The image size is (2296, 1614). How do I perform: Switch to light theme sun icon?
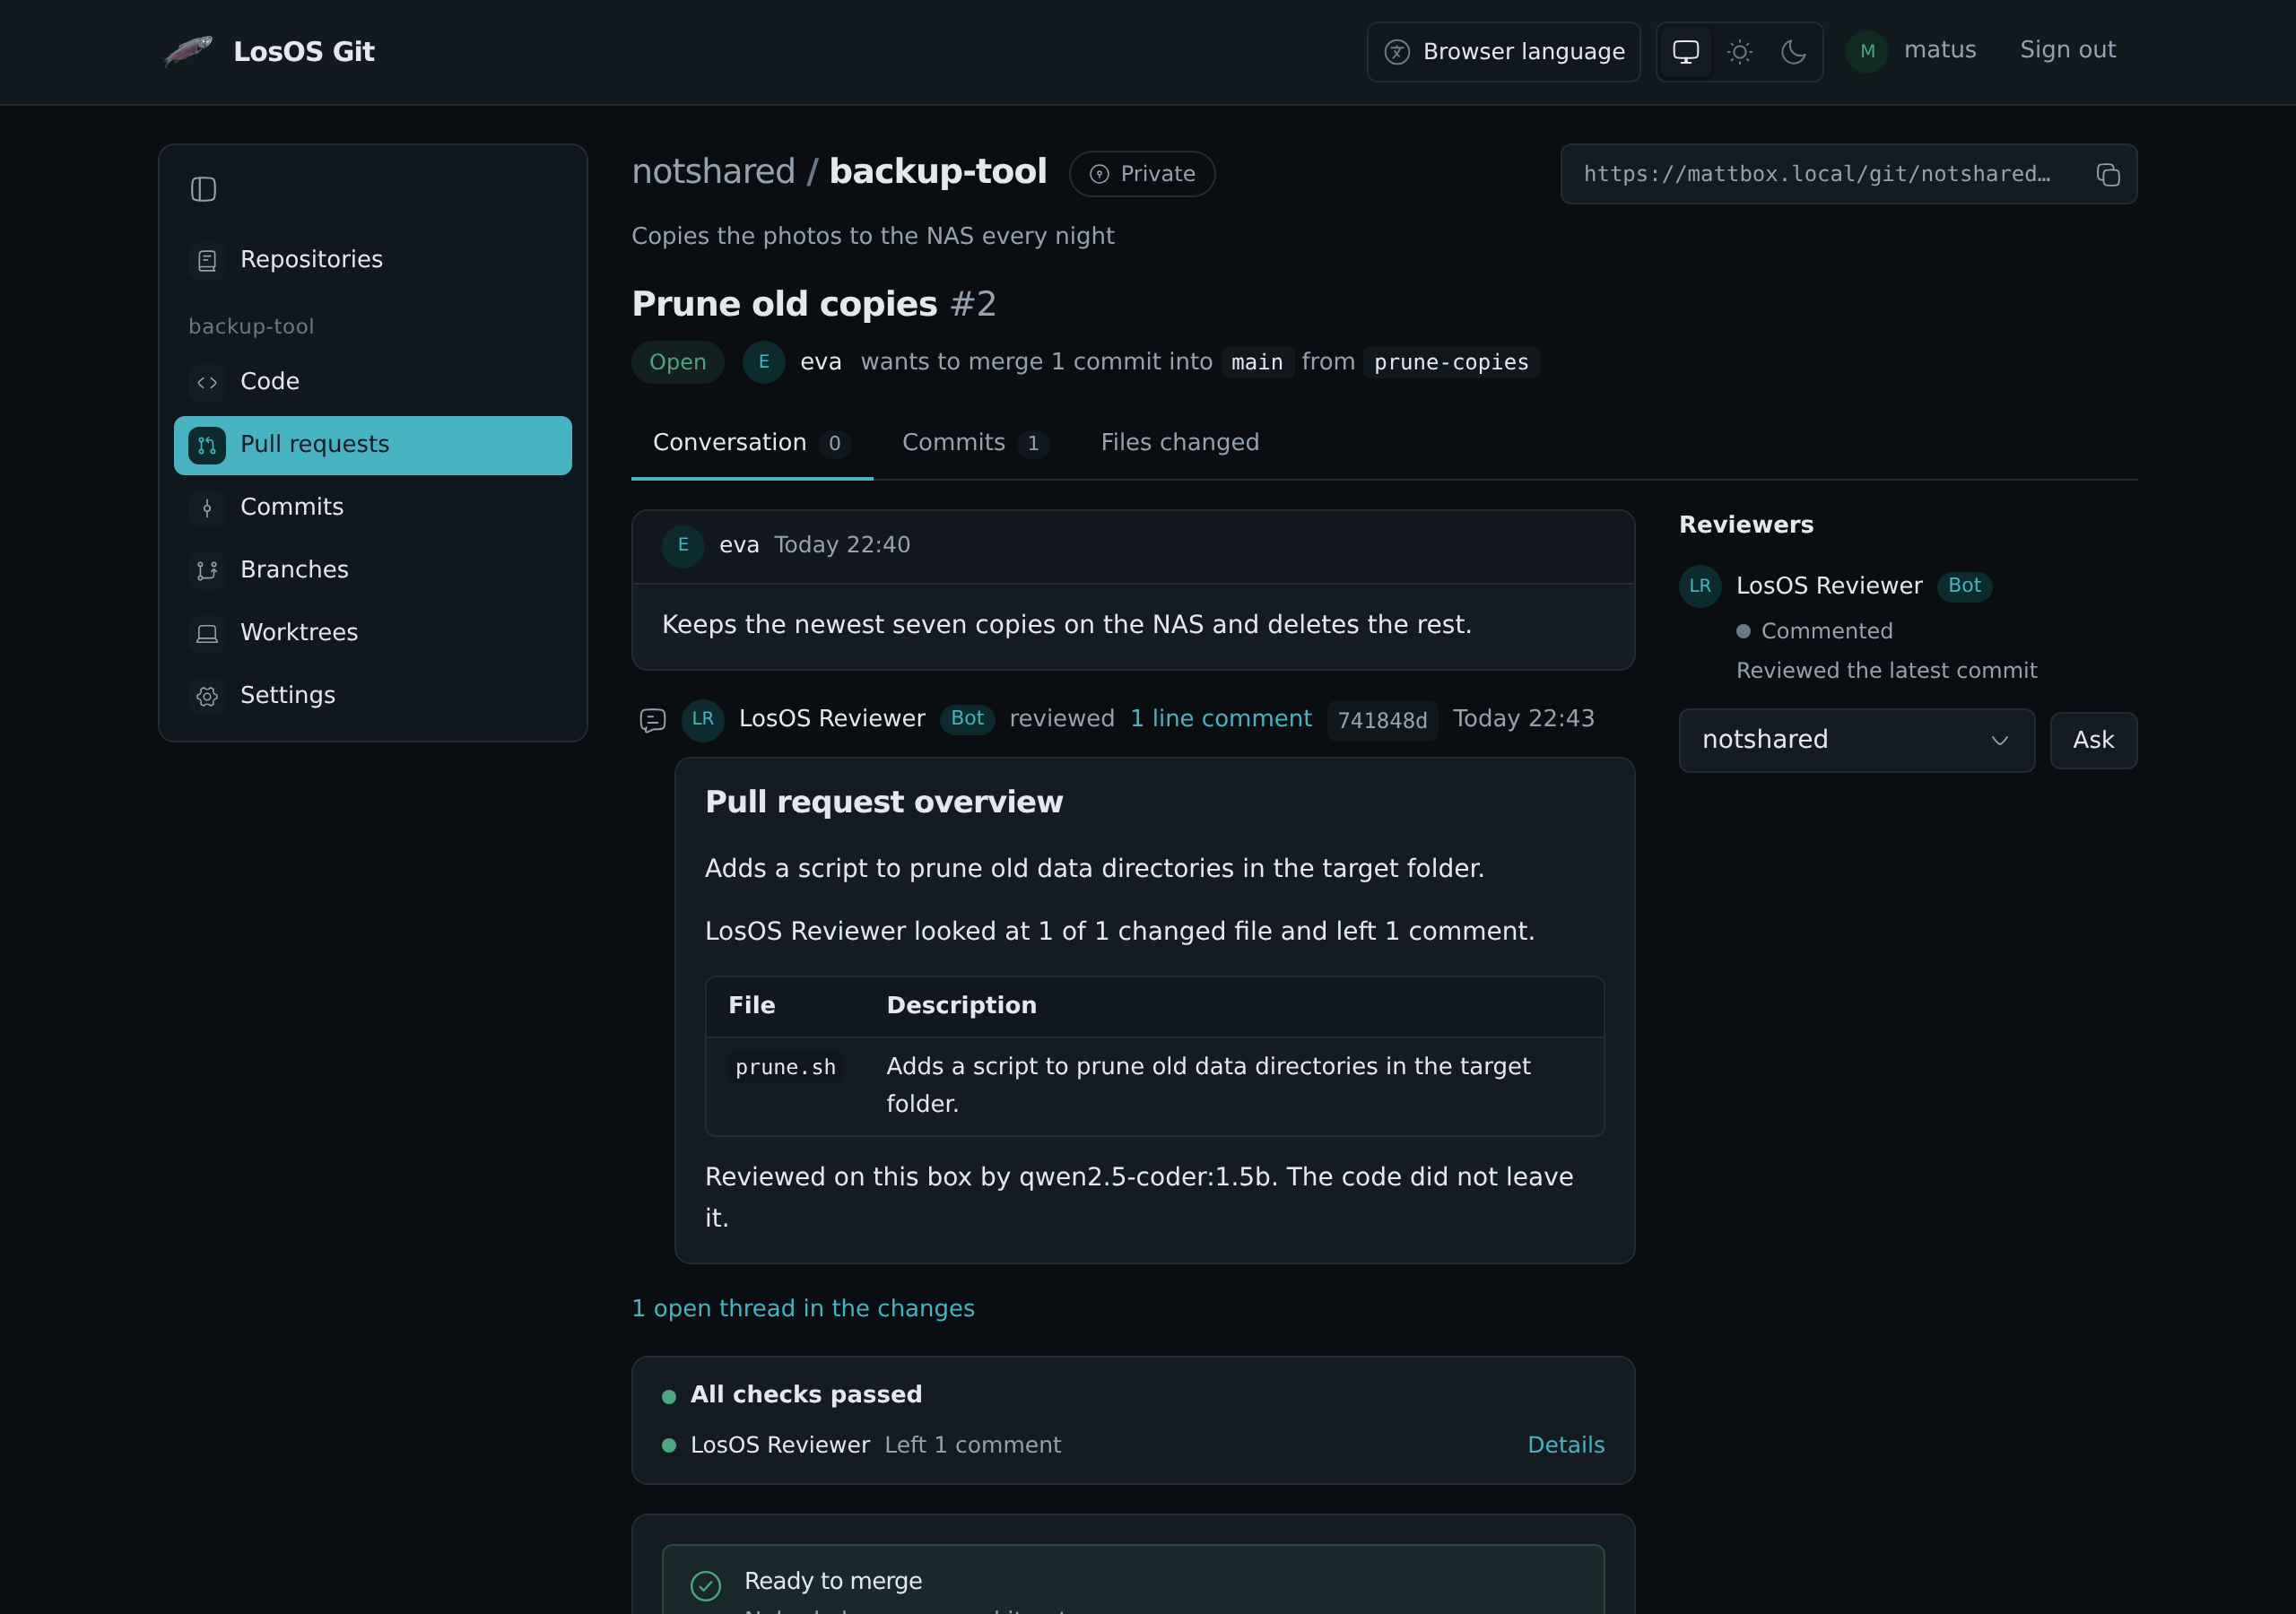[1740, 52]
